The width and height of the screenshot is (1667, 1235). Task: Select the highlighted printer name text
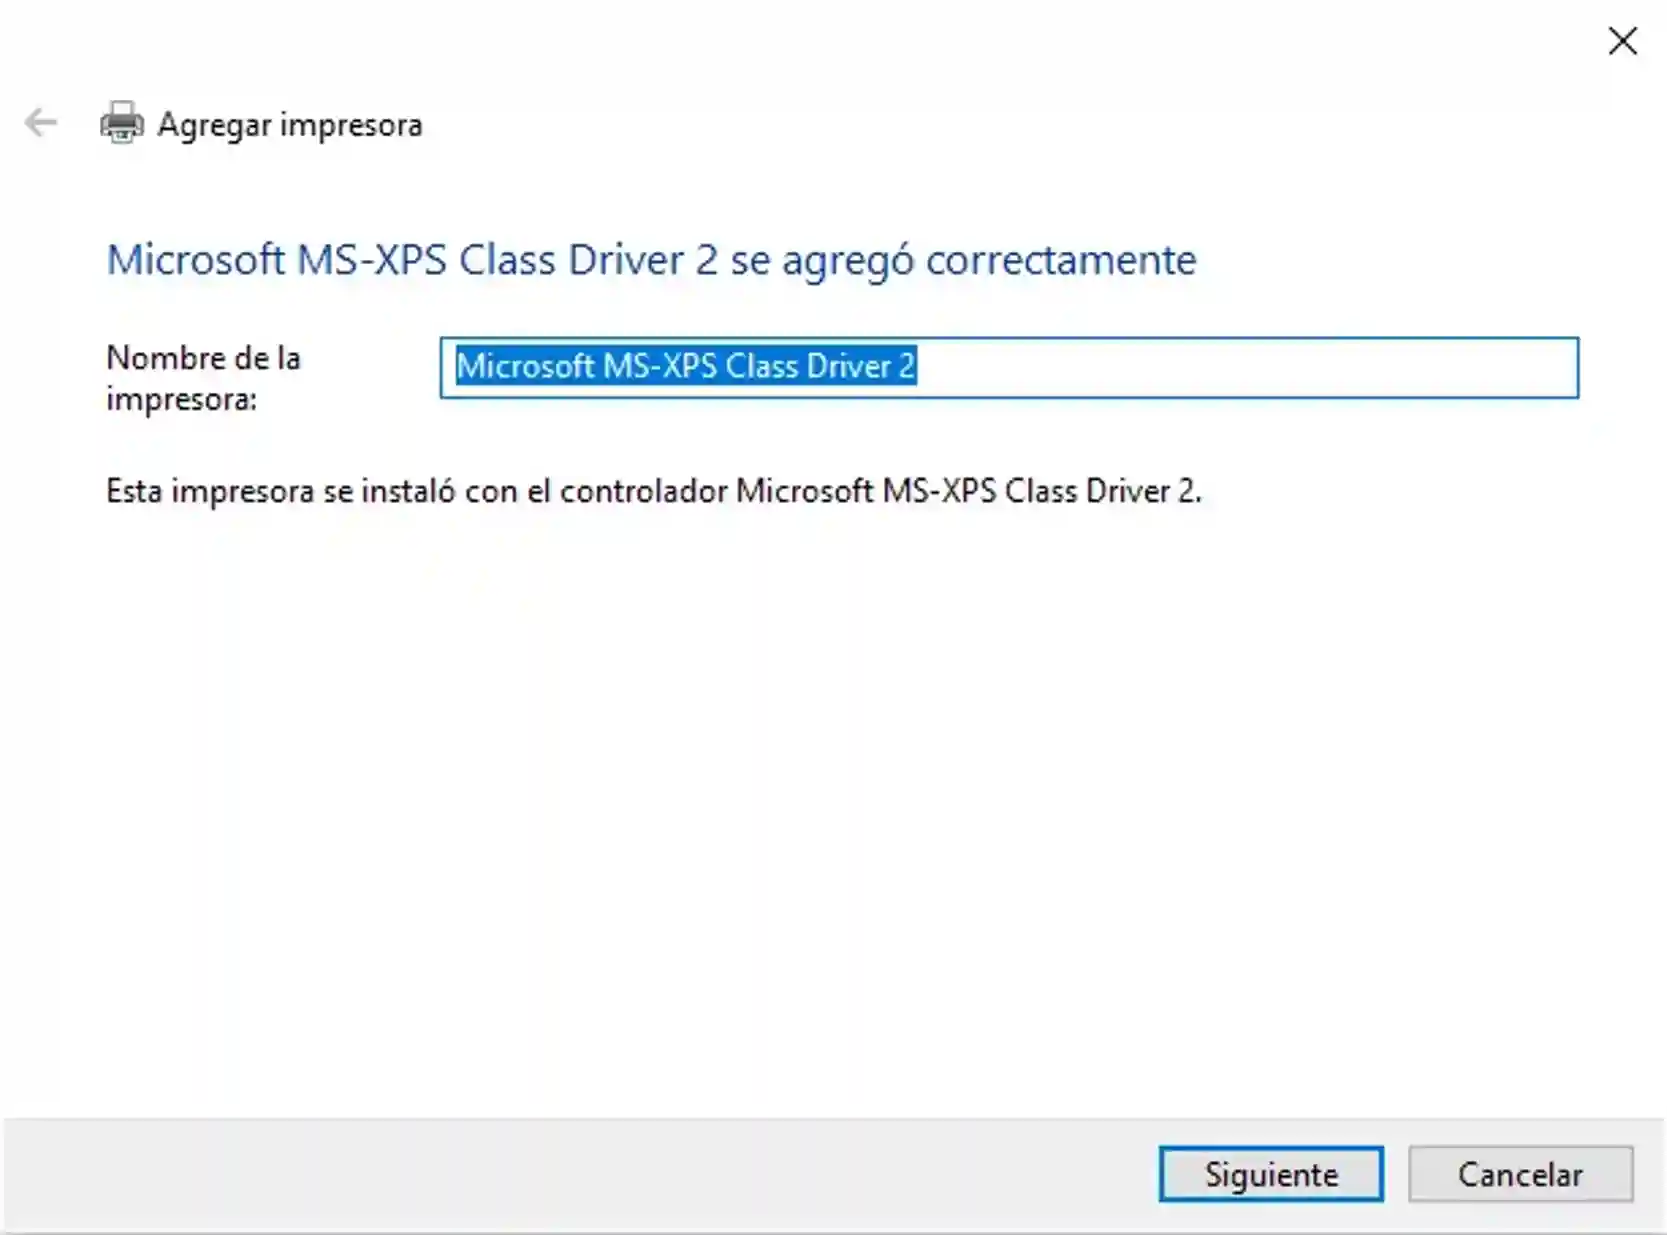coord(686,366)
